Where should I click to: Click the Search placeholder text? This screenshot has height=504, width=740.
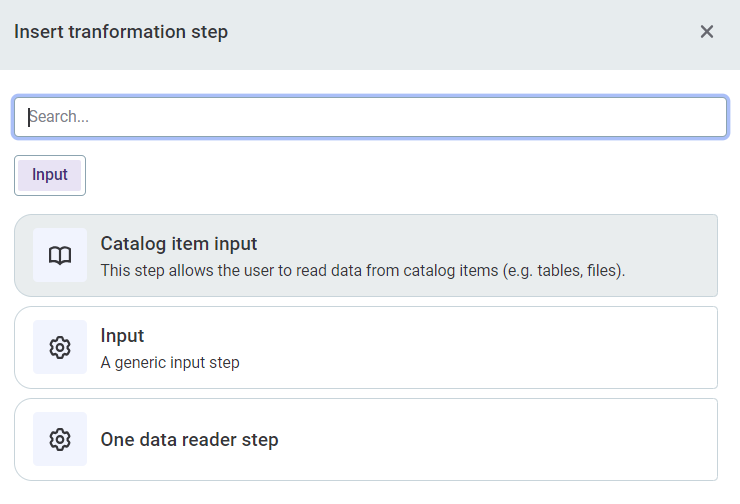[60, 116]
